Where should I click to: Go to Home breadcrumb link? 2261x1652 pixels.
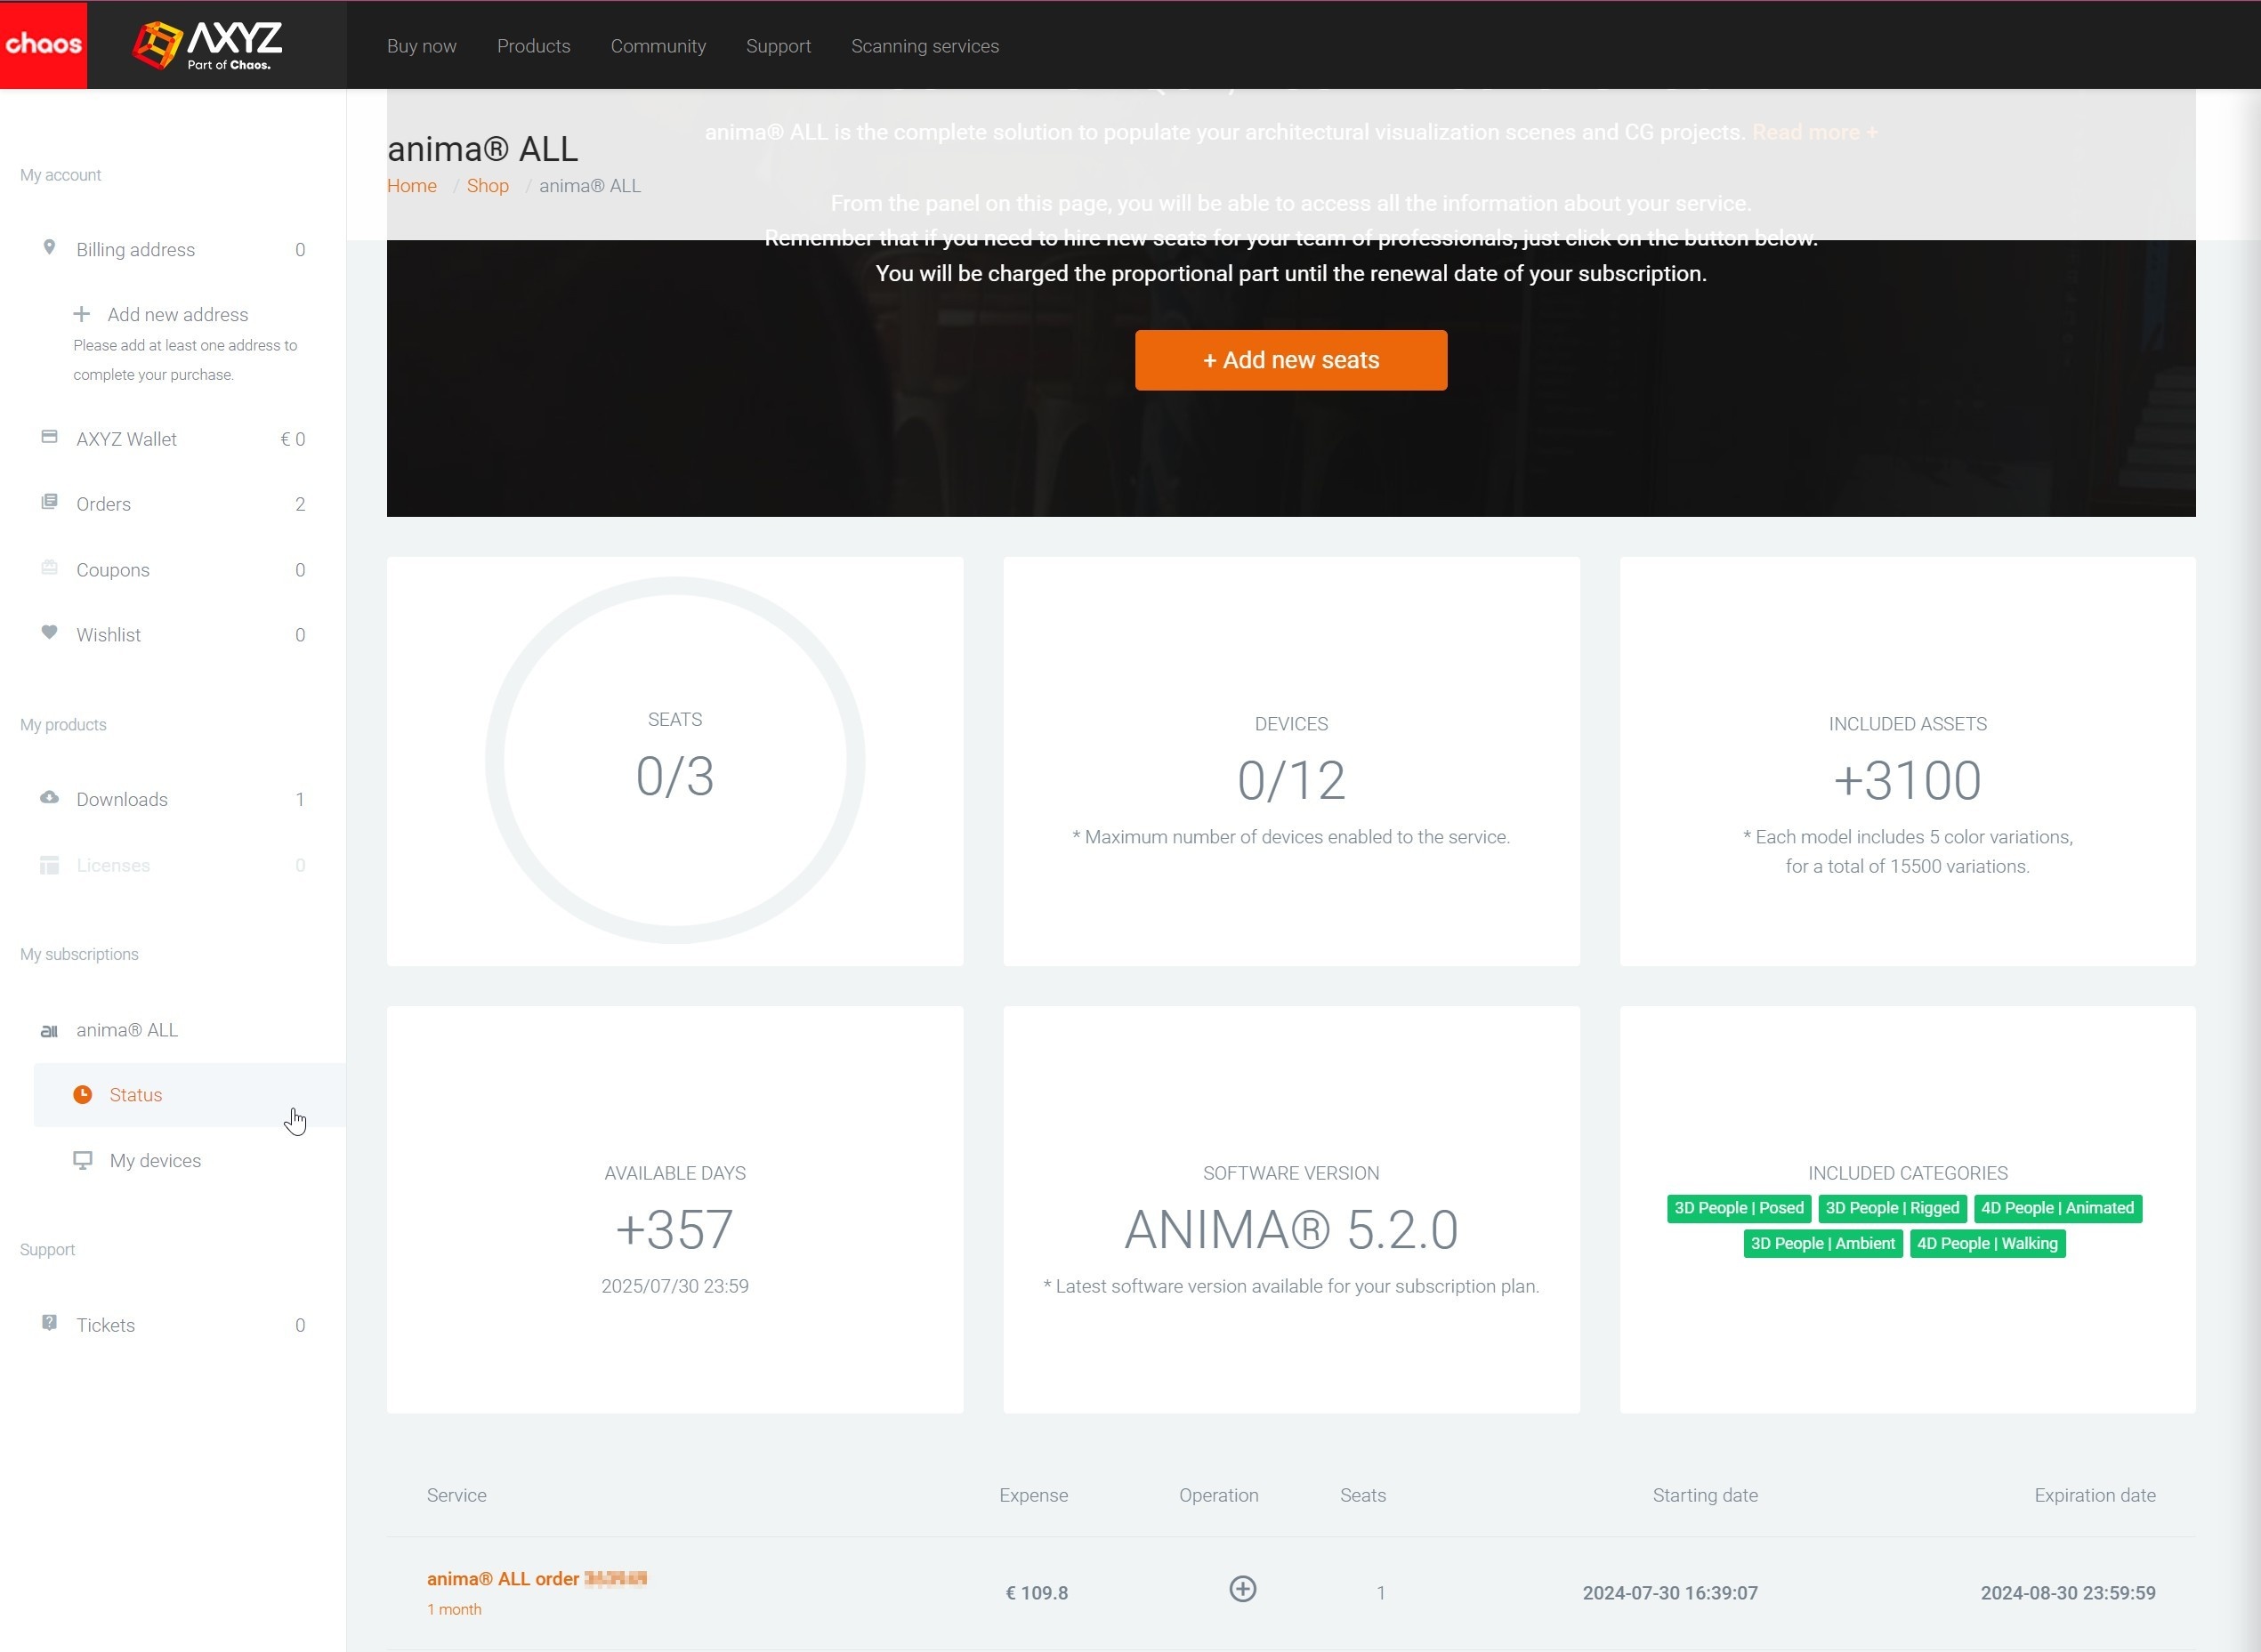point(412,186)
